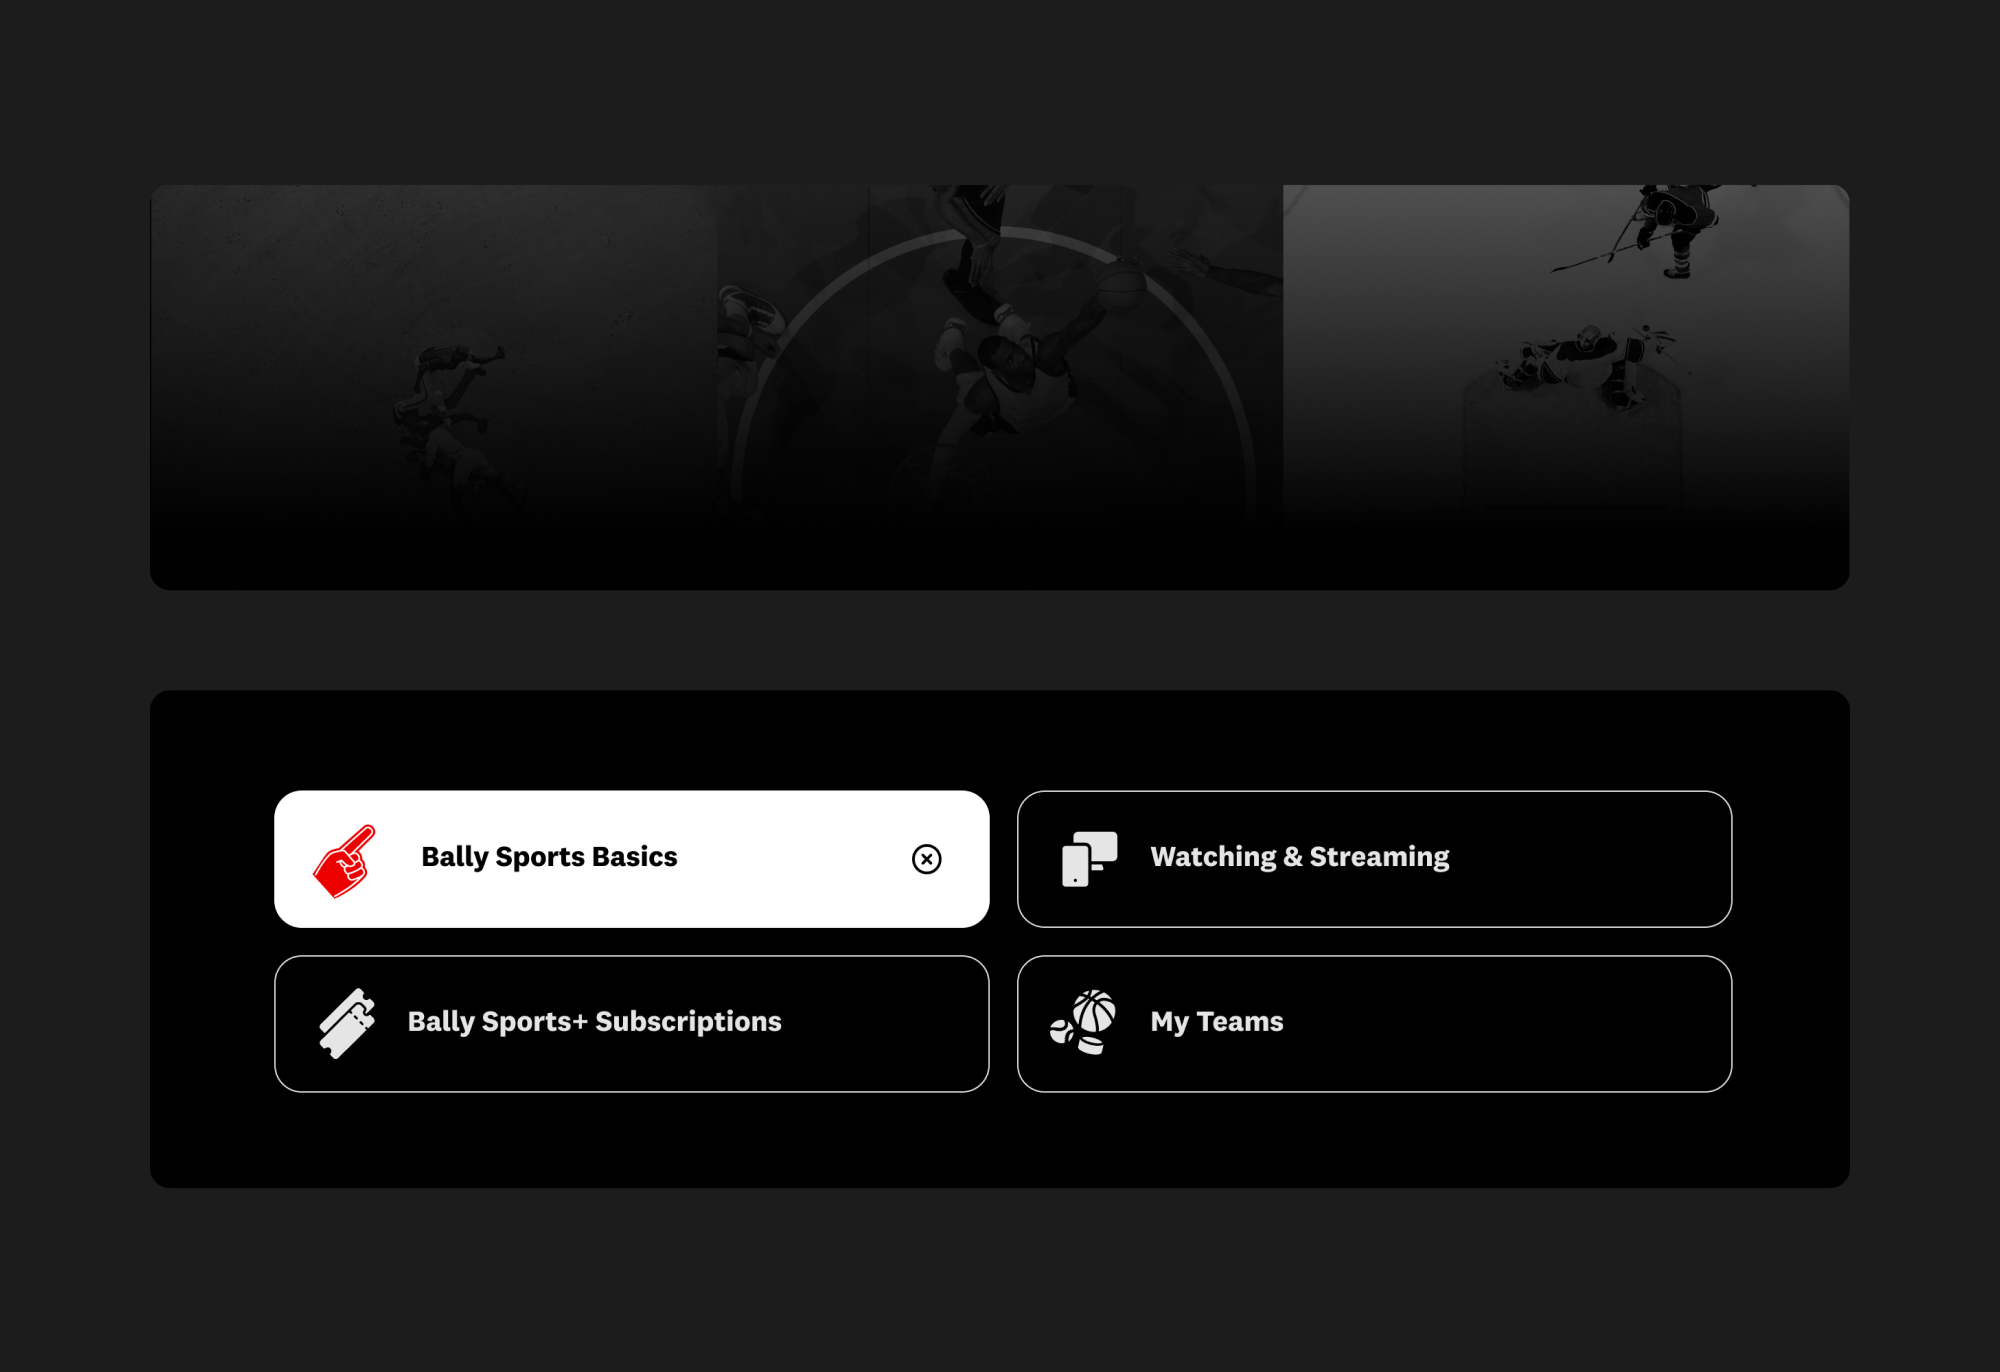Click the baseball players in the banner
The height and width of the screenshot is (1372, 2000).
[455, 420]
